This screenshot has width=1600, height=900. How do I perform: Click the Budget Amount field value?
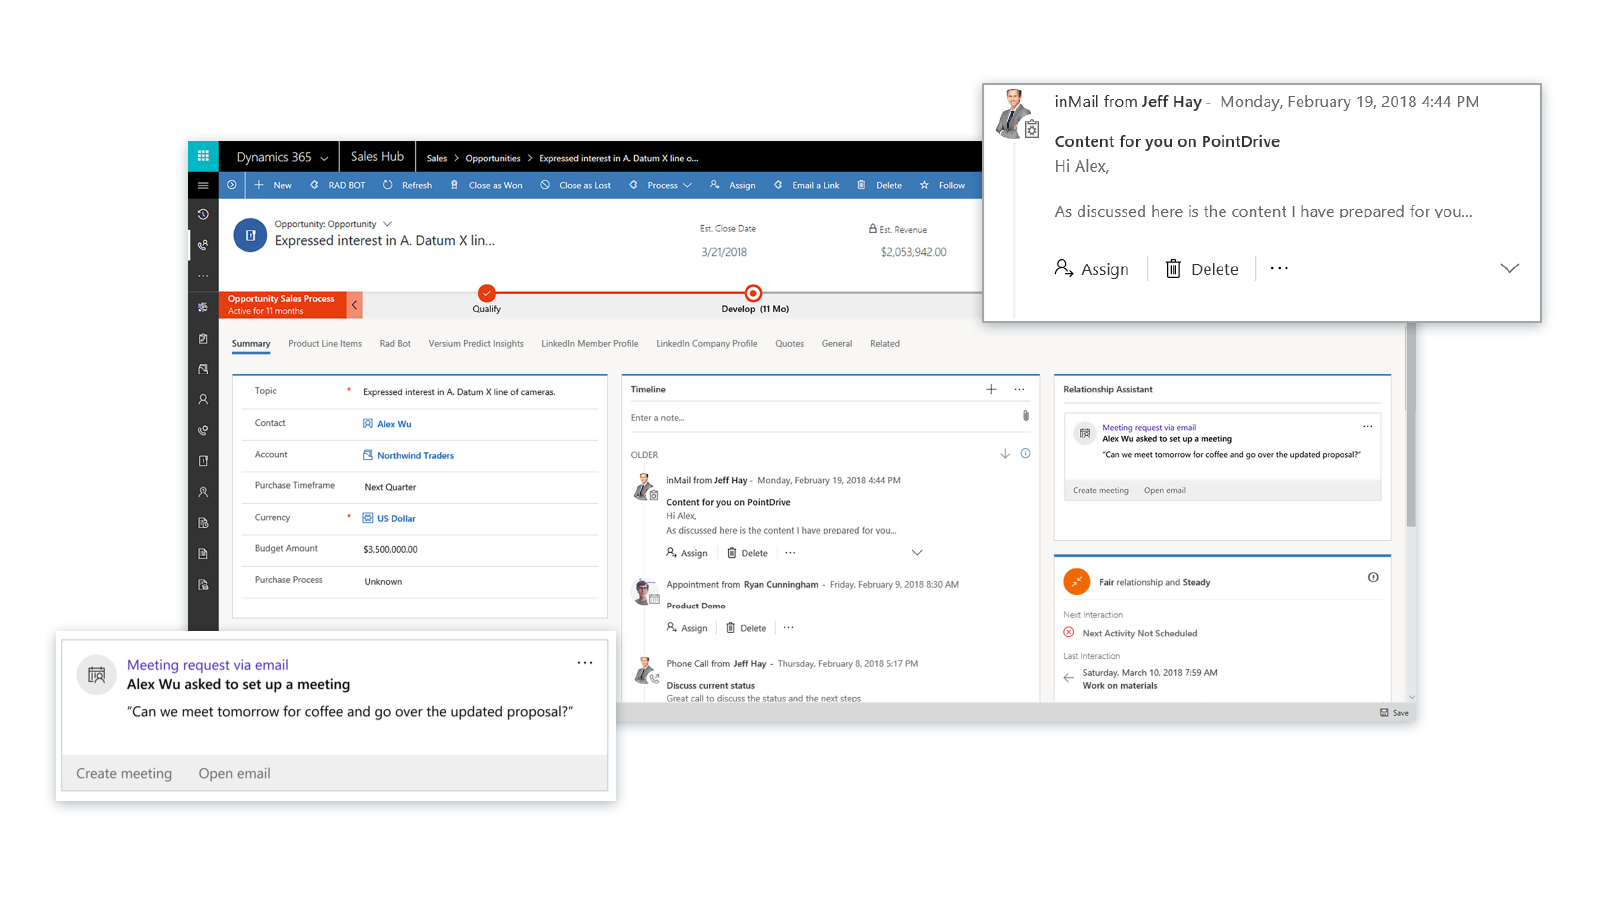coord(391,549)
